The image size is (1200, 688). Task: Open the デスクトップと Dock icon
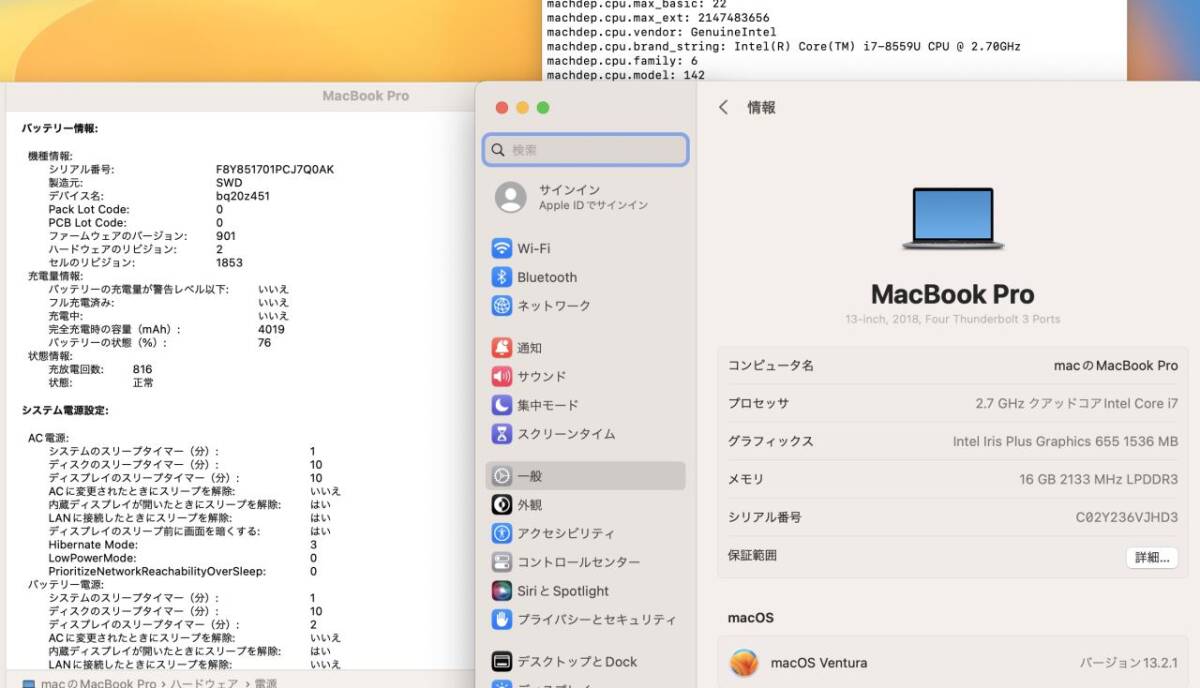coord(501,661)
